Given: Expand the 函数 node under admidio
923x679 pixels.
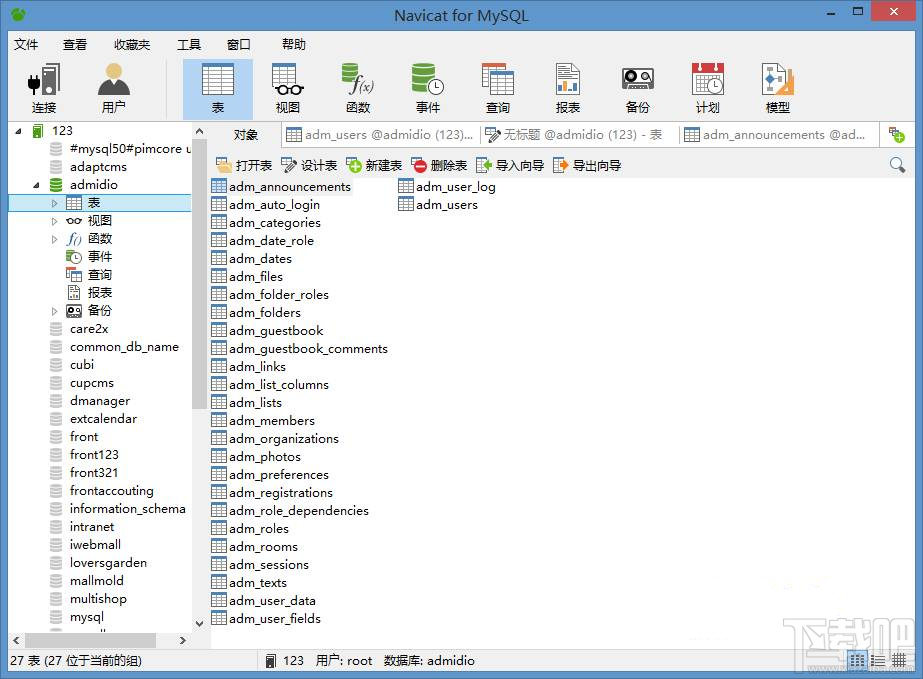Looking at the screenshot, I should click(55, 239).
